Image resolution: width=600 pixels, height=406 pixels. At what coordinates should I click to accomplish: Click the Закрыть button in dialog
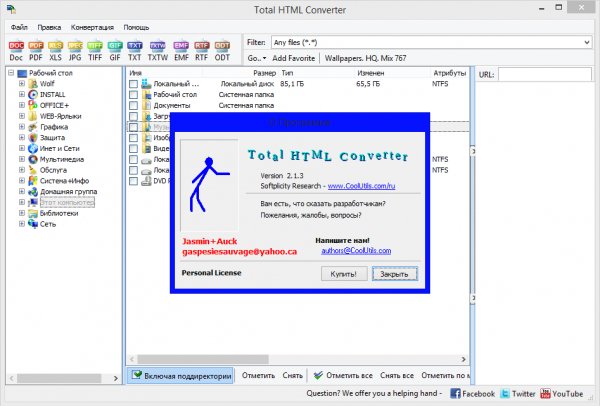pos(395,274)
